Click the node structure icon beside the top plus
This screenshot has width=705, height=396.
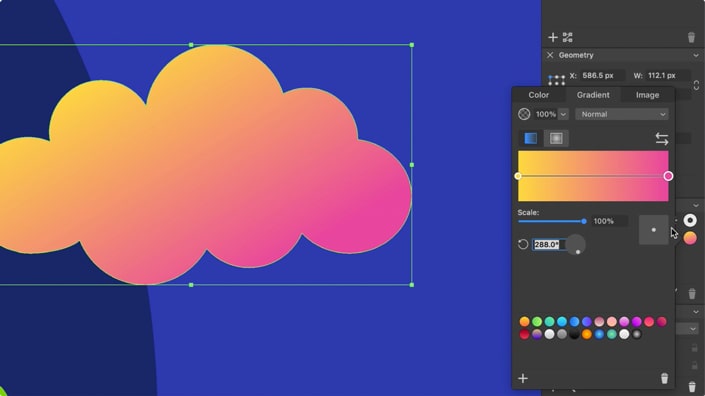[x=567, y=37]
